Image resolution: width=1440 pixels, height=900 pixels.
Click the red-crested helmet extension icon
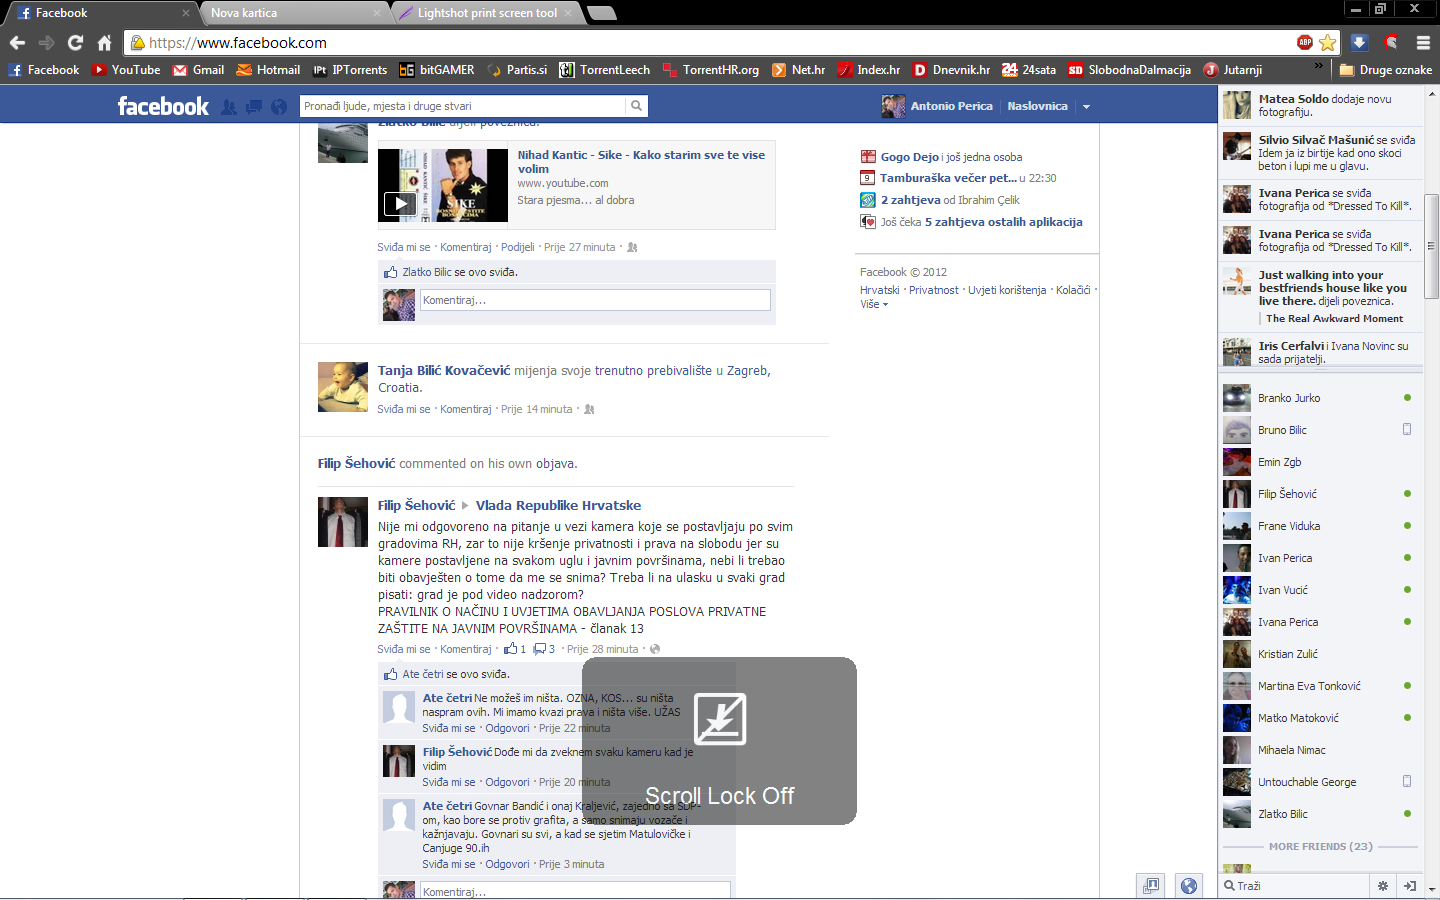(1391, 42)
